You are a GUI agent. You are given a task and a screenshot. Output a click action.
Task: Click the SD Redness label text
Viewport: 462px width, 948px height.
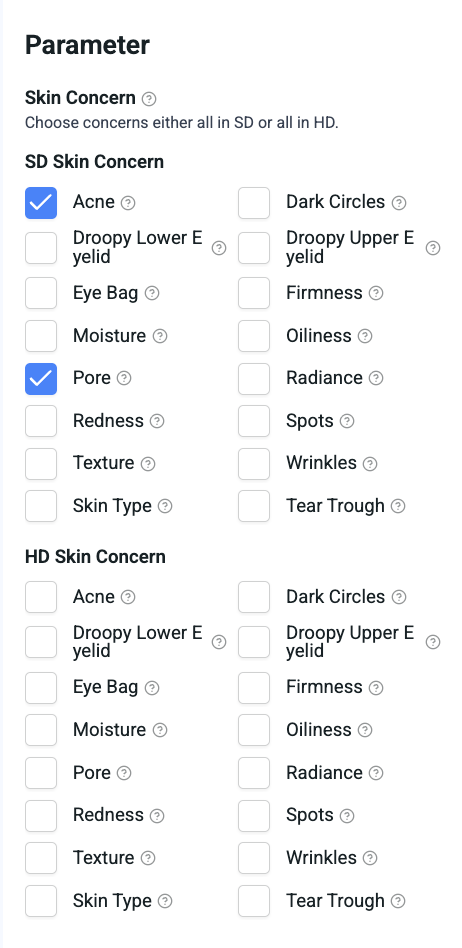pos(108,421)
